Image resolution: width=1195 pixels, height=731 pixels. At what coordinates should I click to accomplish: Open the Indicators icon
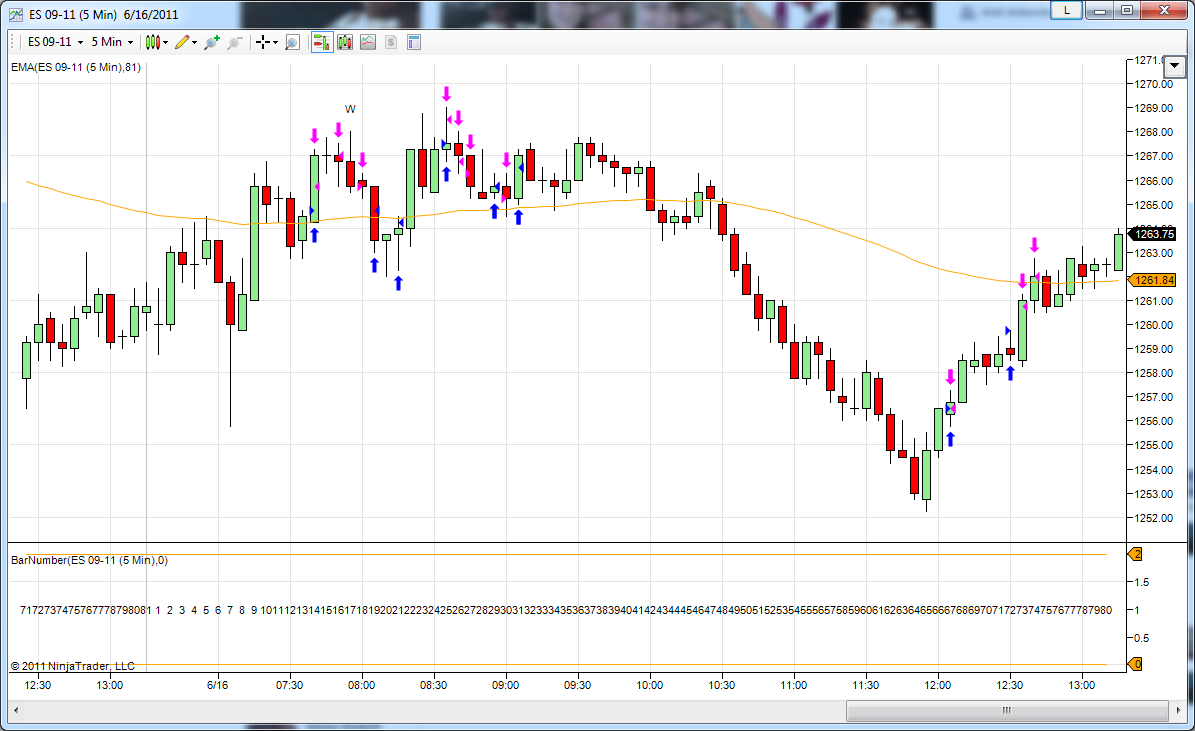[x=368, y=42]
